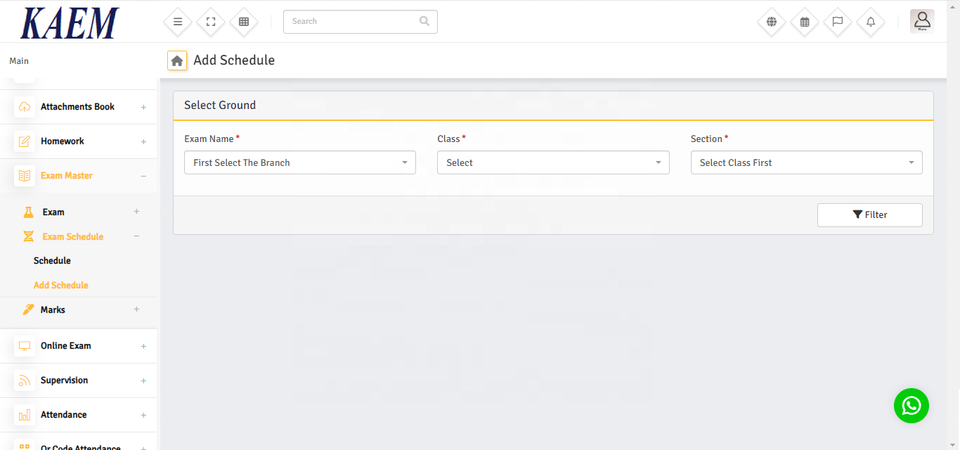Click the Filter button
This screenshot has width=960, height=450.
(x=869, y=215)
